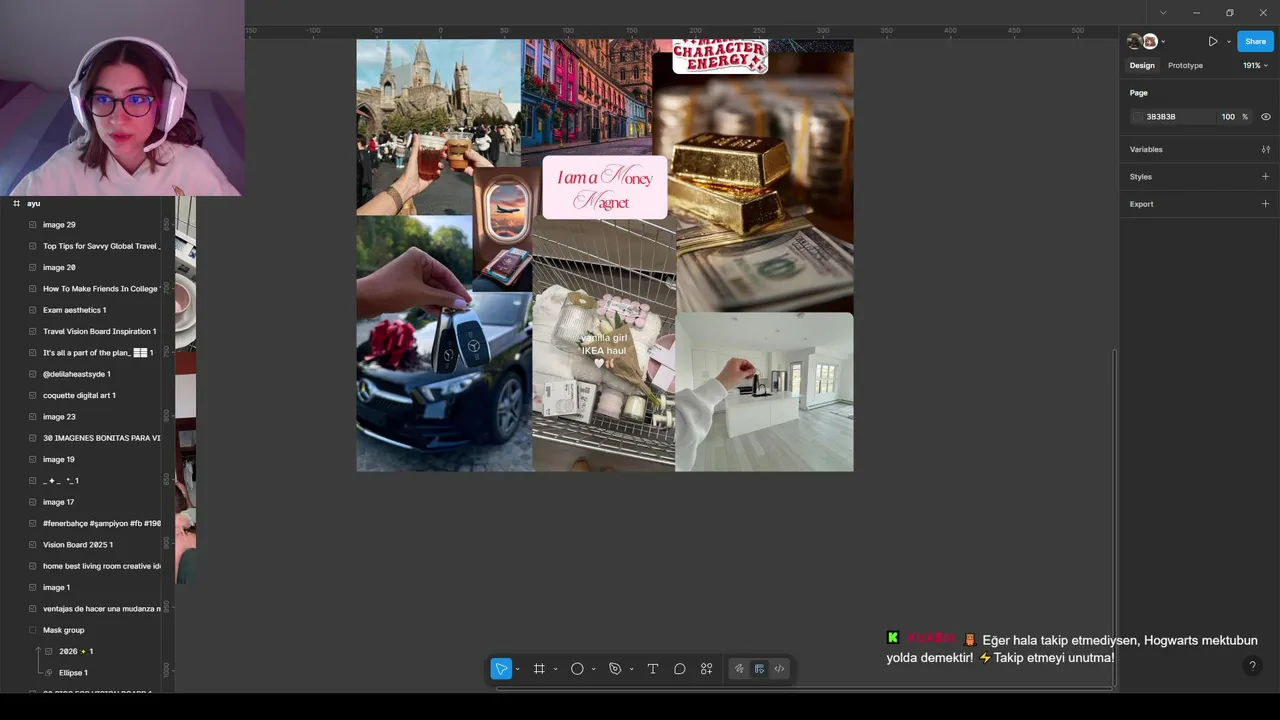Screen dimensions: 1280x720
Task: Open the window tab dropdown chevron in the title bar
Action: [x=1163, y=13]
